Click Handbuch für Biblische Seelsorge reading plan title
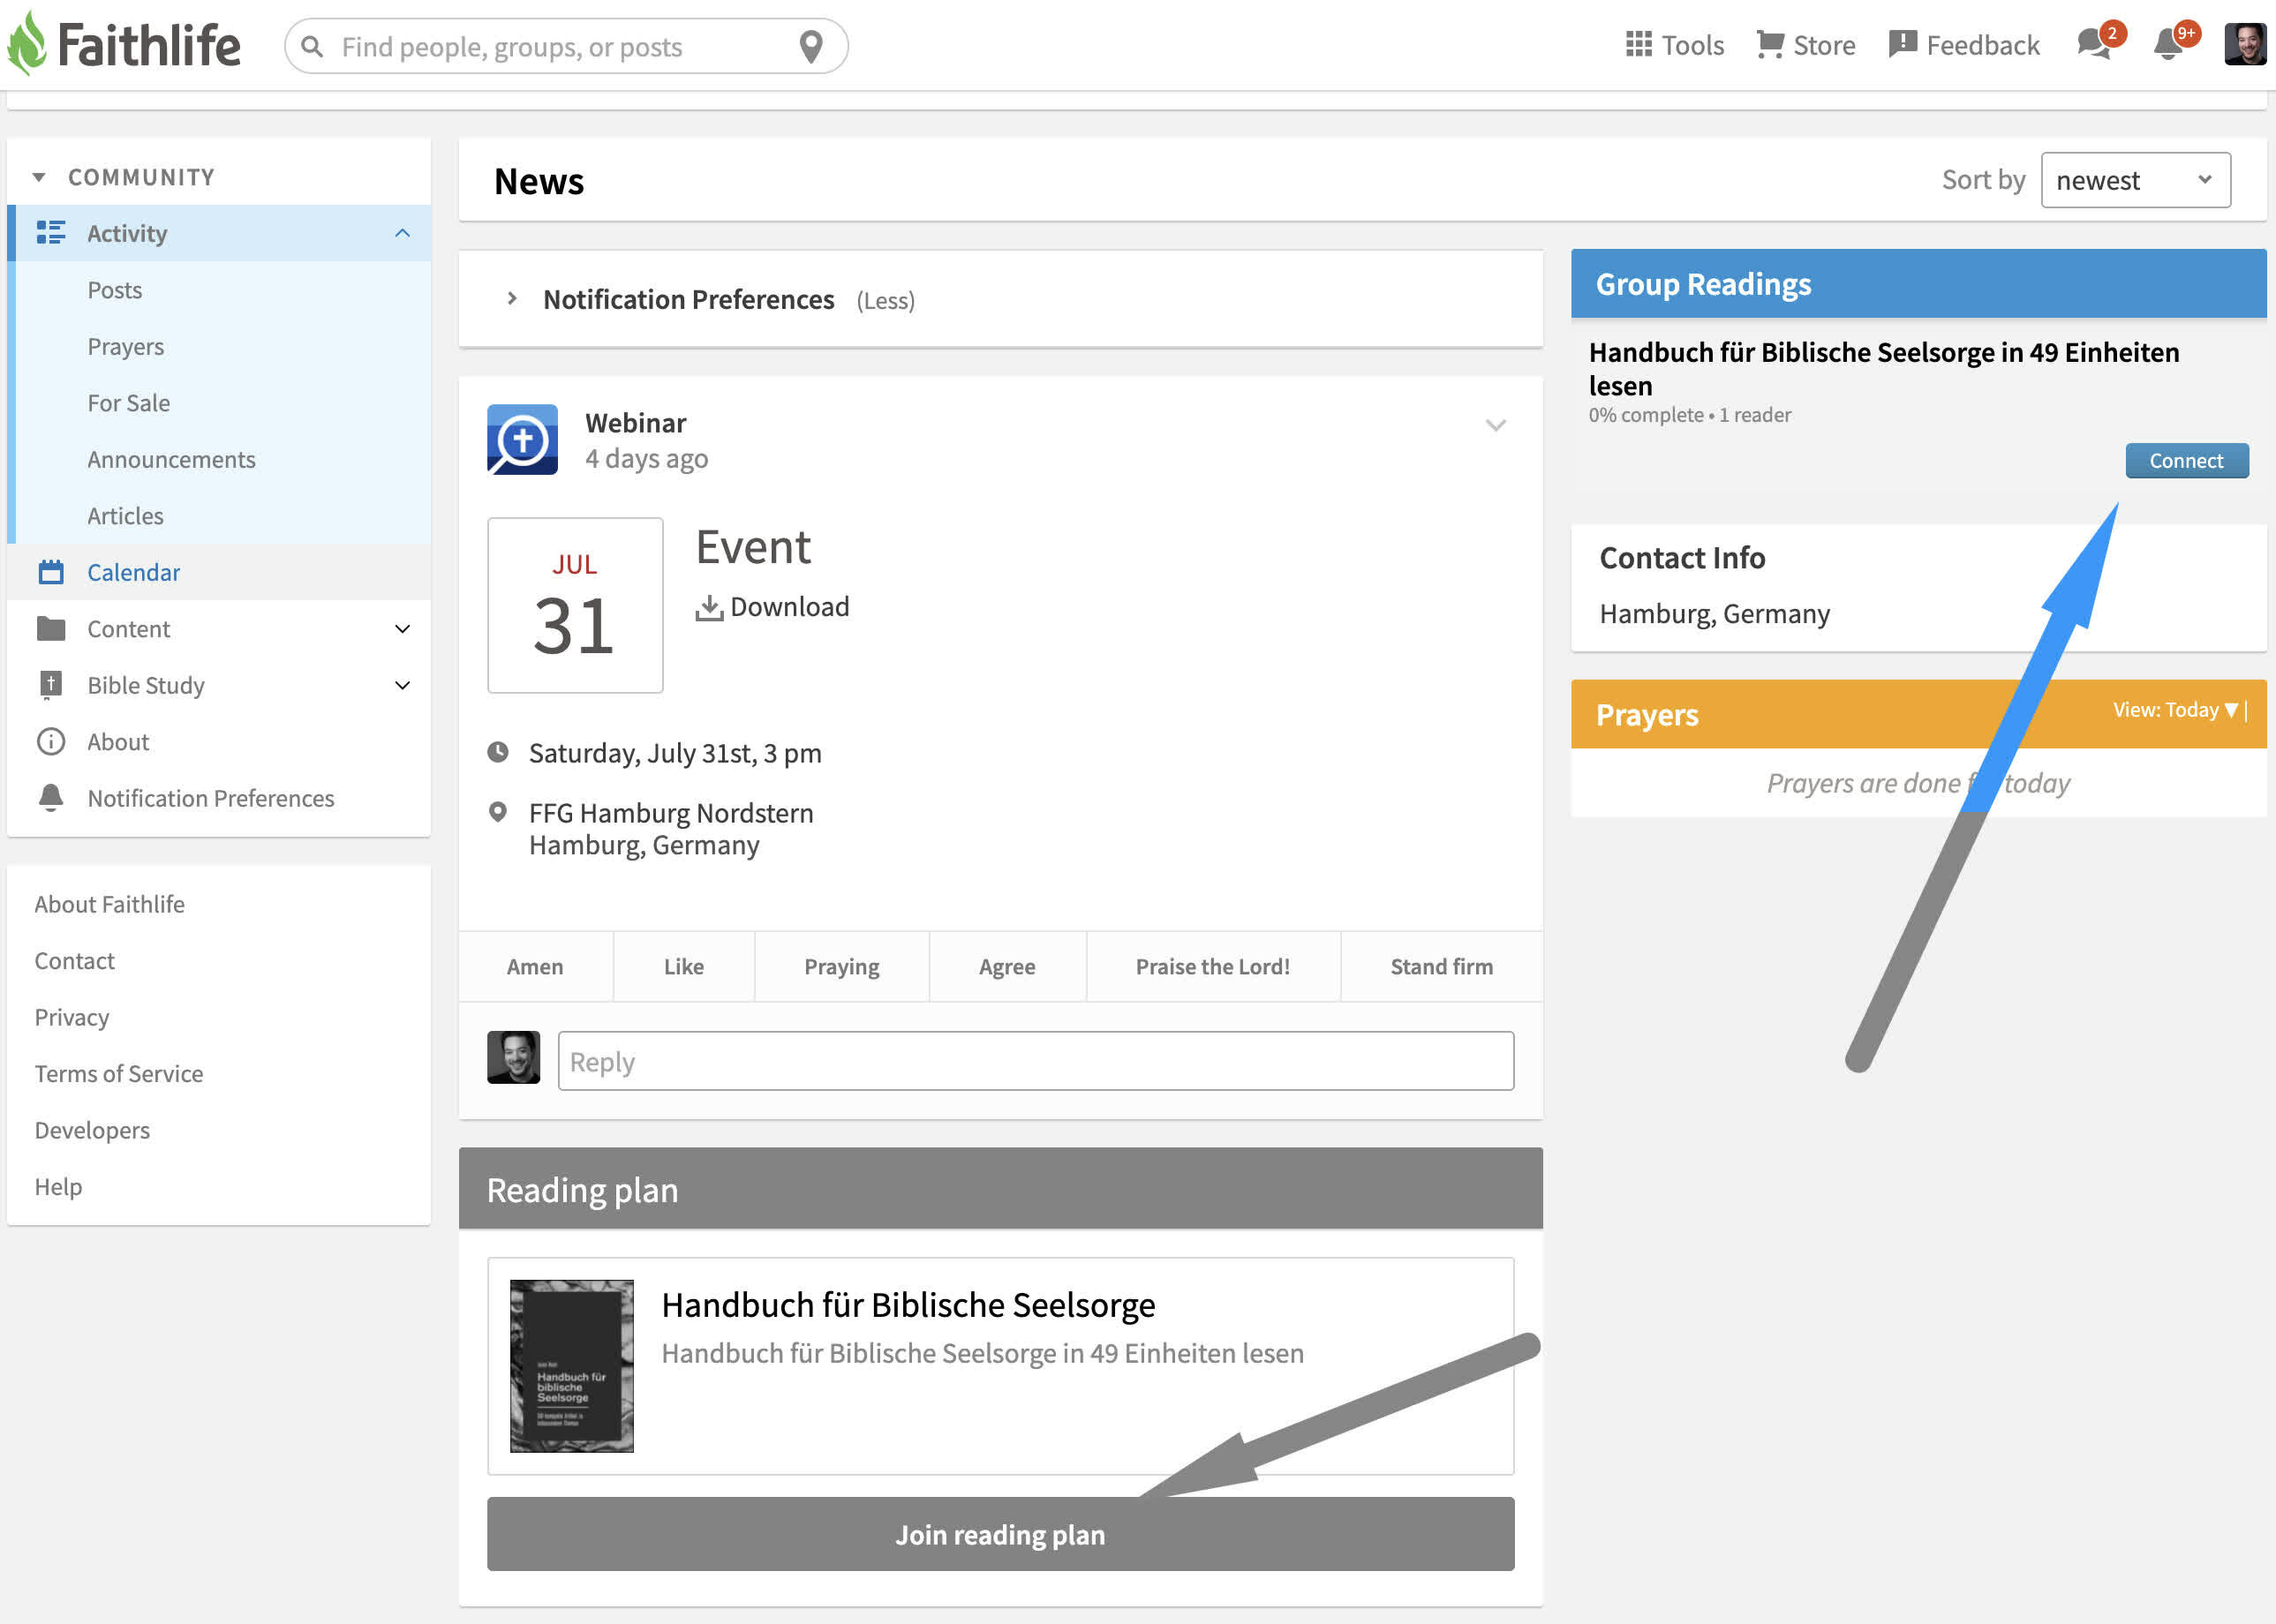 pos(908,1305)
